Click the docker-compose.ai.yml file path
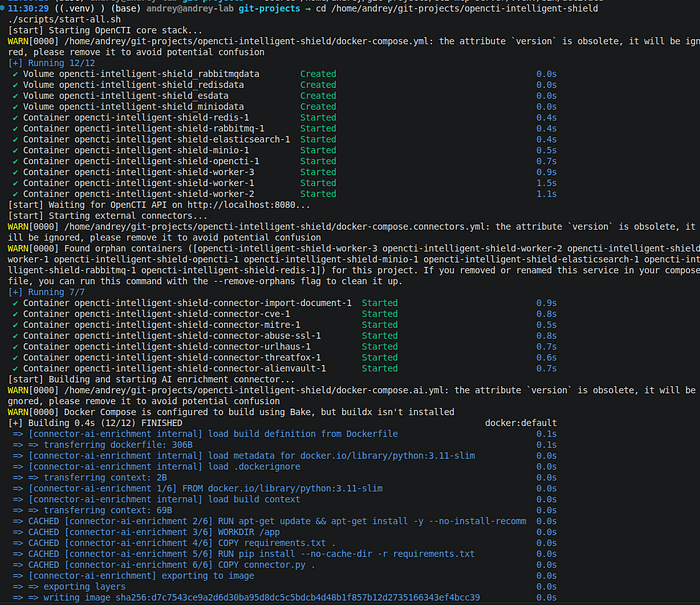This screenshot has height=605, width=700. [254, 390]
